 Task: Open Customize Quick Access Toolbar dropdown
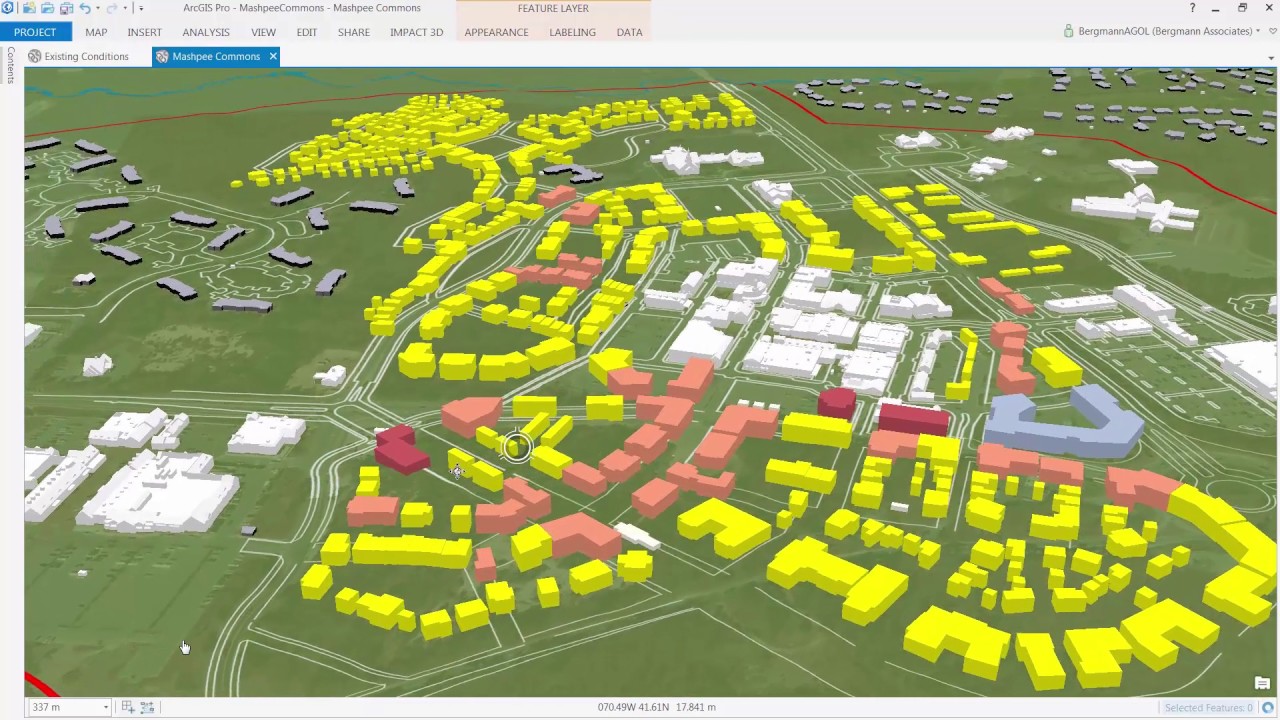tap(141, 8)
